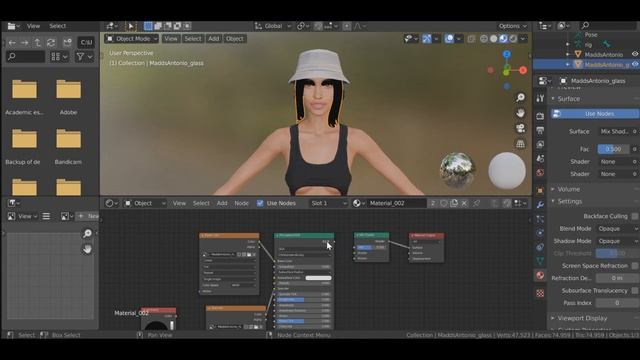Open the file browser filter dropdown
The image size is (640, 360).
coord(84,57)
